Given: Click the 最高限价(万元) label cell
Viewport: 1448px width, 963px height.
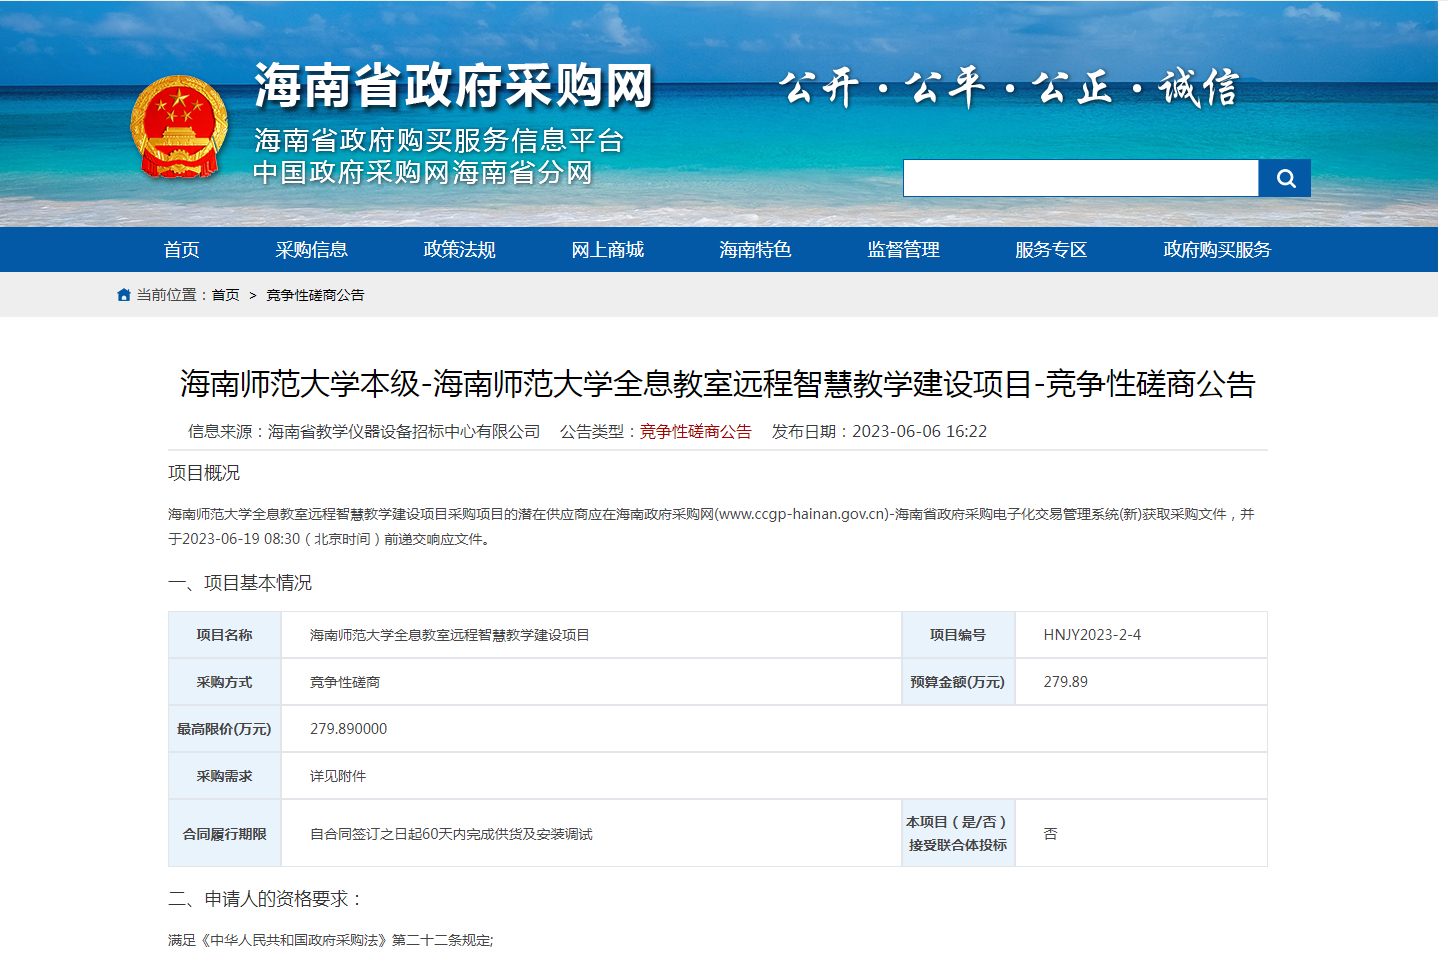Looking at the screenshot, I should 225,729.
